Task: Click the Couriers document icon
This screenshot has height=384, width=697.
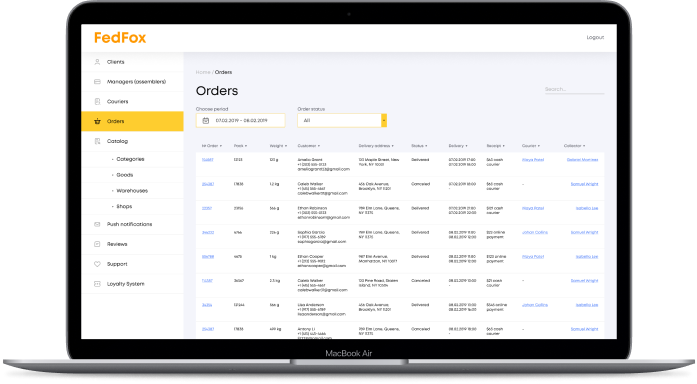Action: click(x=97, y=102)
